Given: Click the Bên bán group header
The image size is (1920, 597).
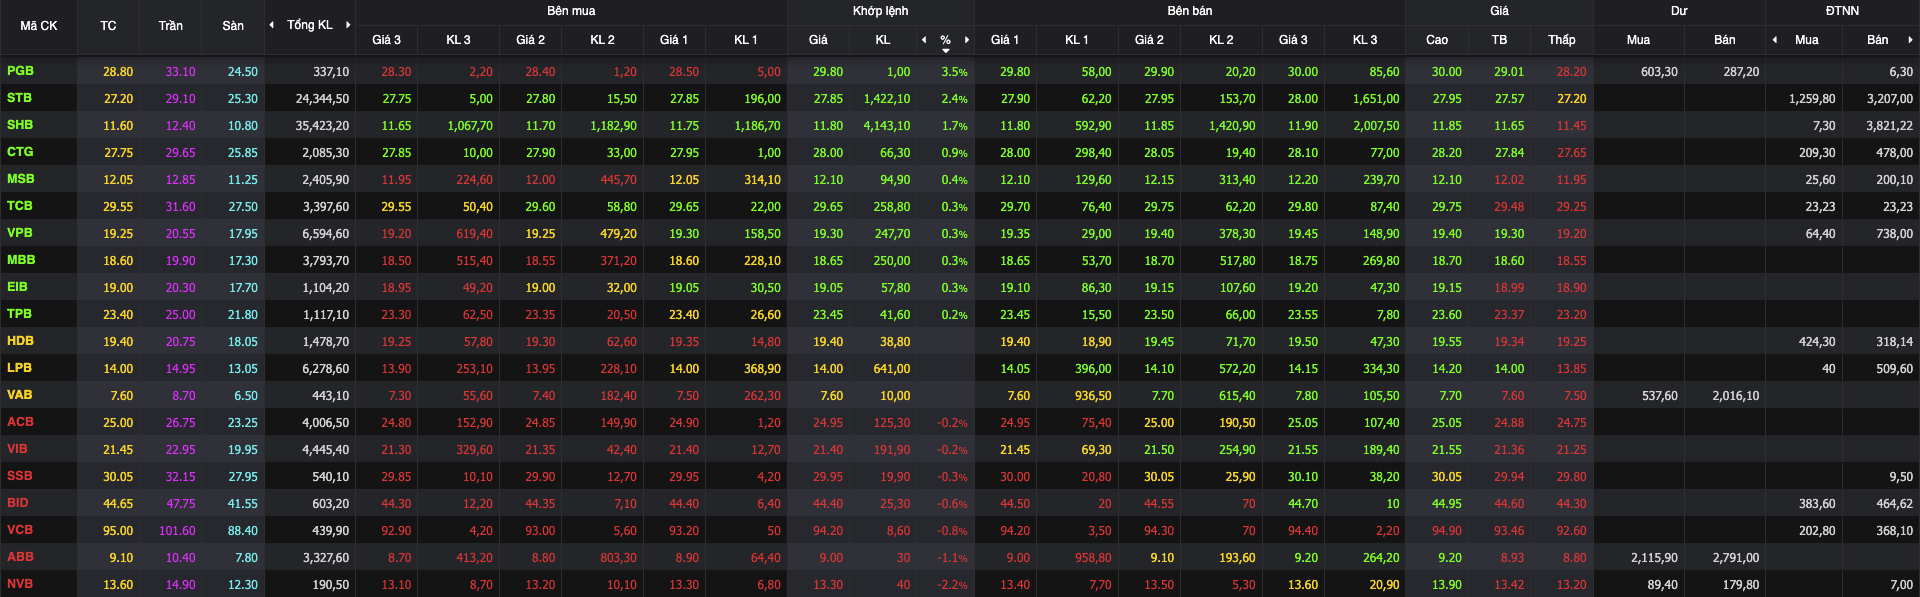Looking at the screenshot, I should [x=1190, y=11].
